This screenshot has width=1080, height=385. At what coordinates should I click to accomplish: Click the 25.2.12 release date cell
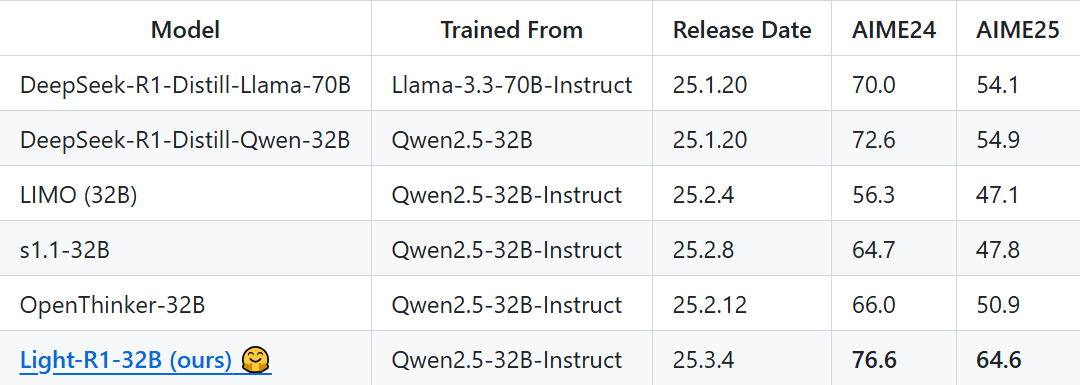tap(709, 304)
